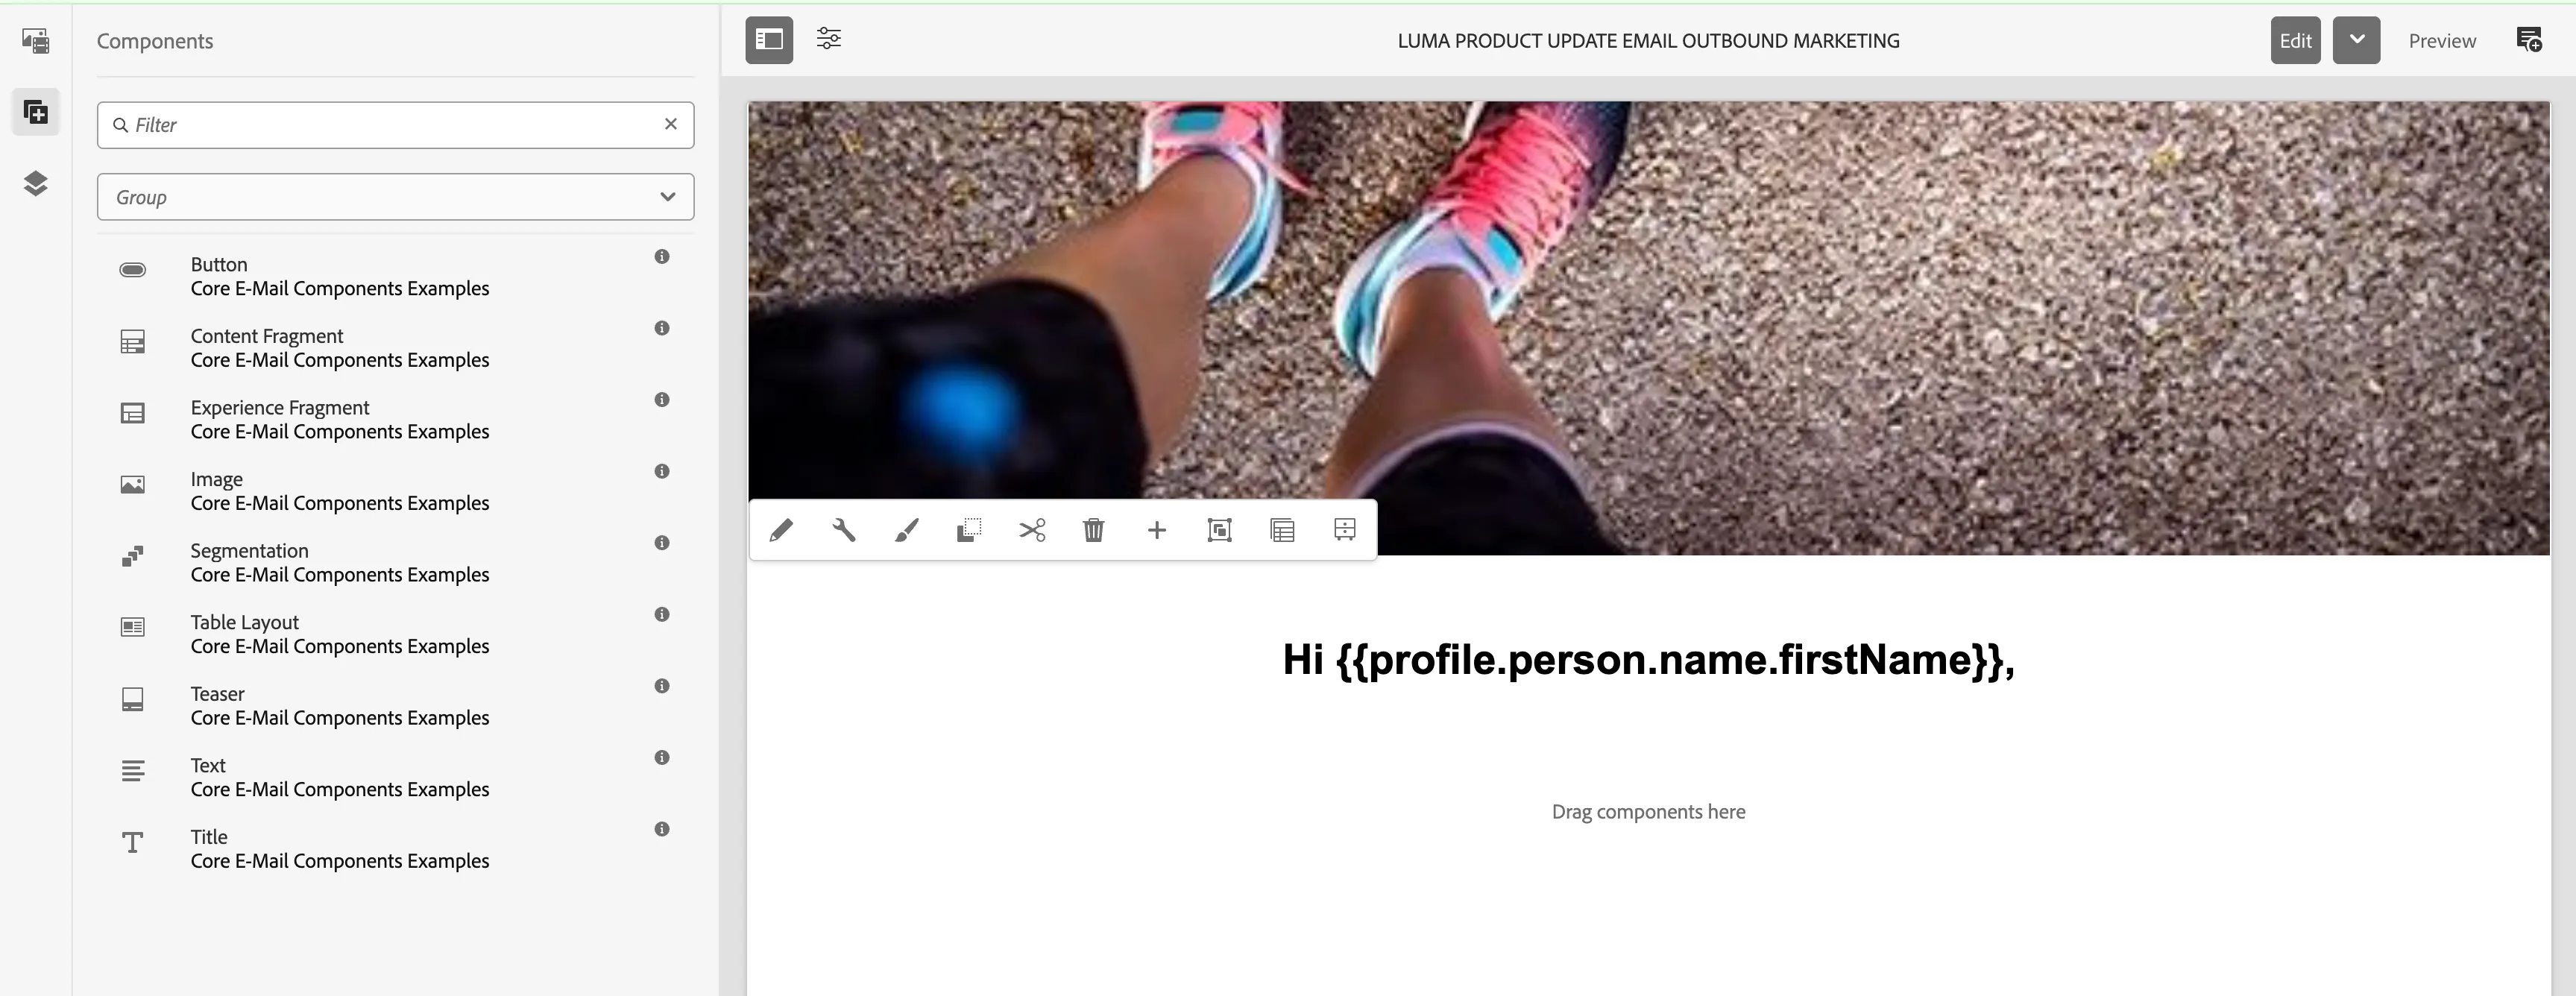Switch to Preview mode

[x=2442, y=41]
